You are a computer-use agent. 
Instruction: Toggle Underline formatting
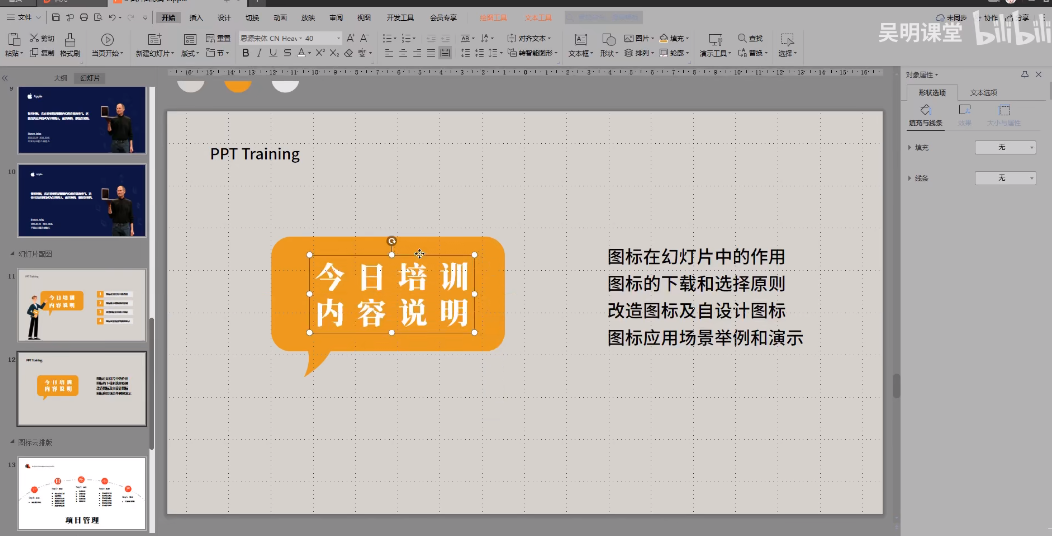(x=273, y=52)
